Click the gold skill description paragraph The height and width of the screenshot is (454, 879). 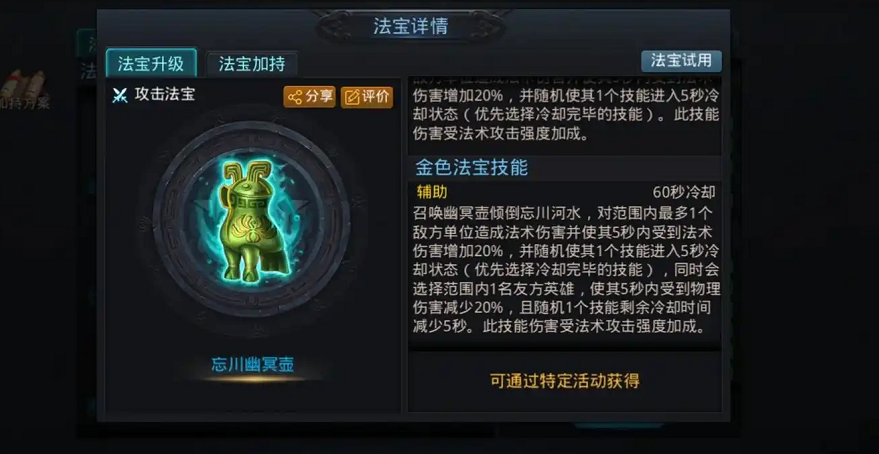click(x=566, y=270)
